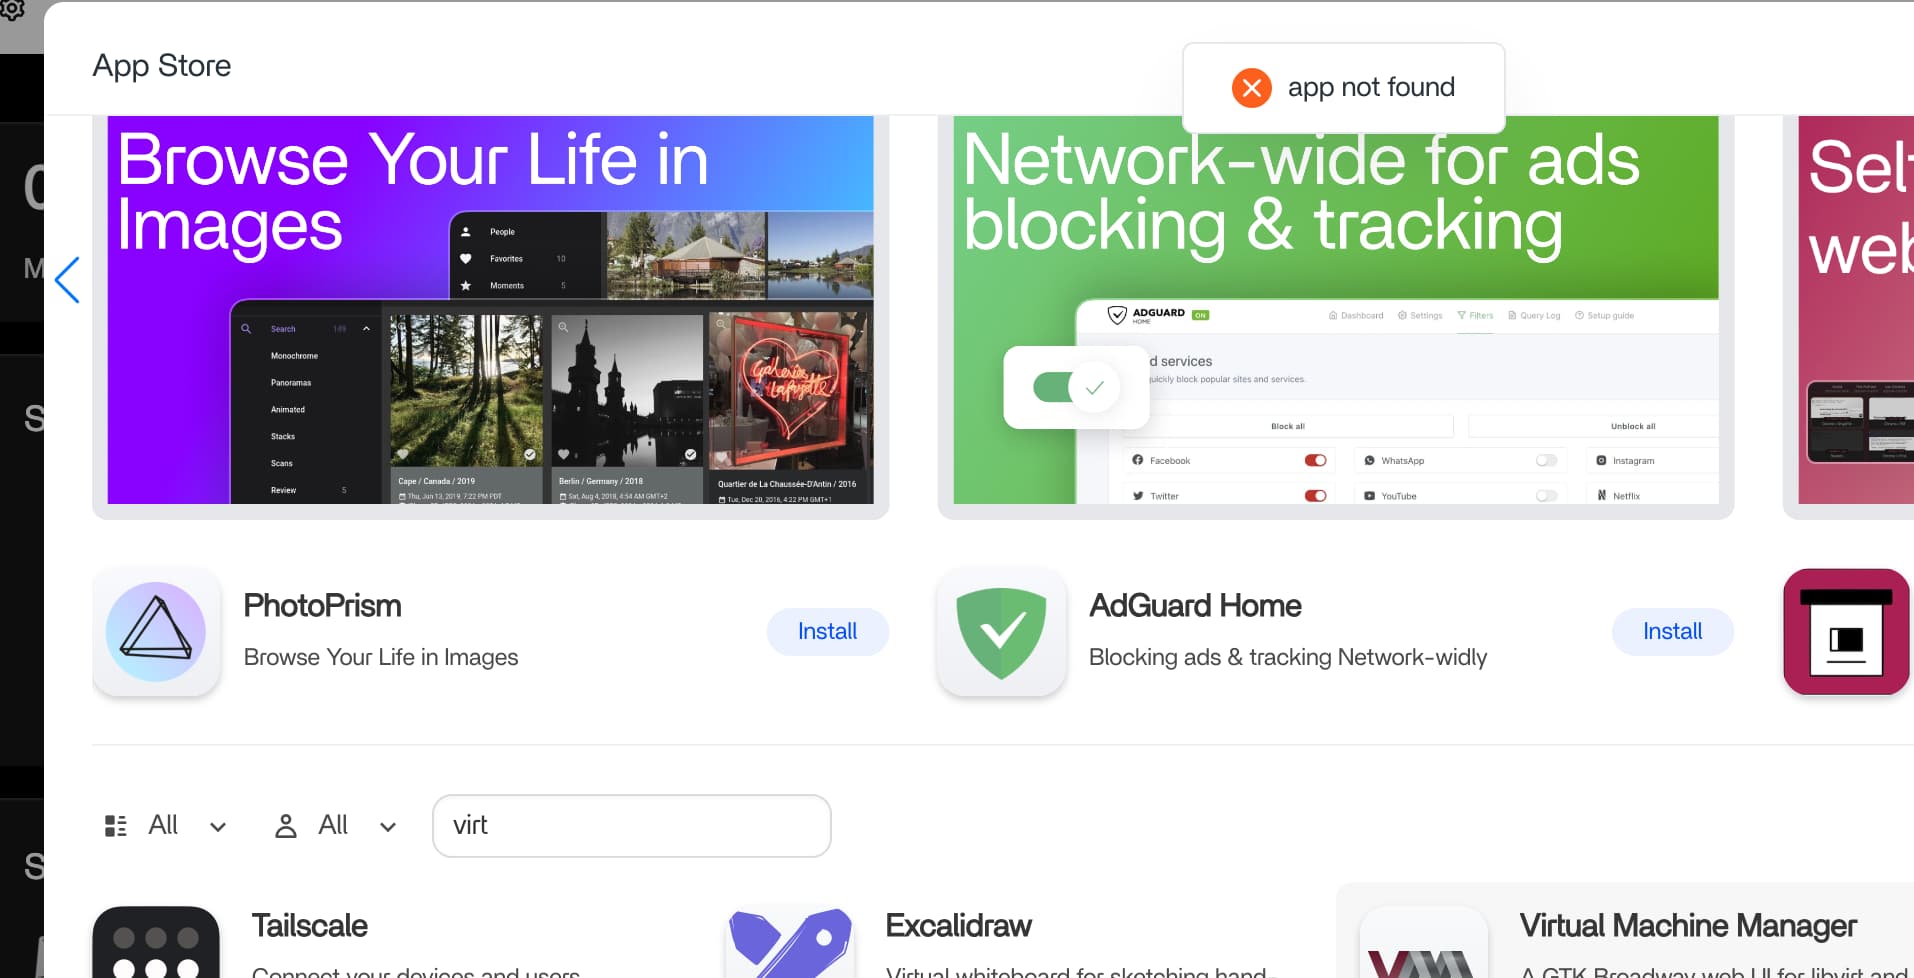This screenshot has height=978, width=1914.
Task: Click the AdGuard Home shield icon
Action: 1001,632
